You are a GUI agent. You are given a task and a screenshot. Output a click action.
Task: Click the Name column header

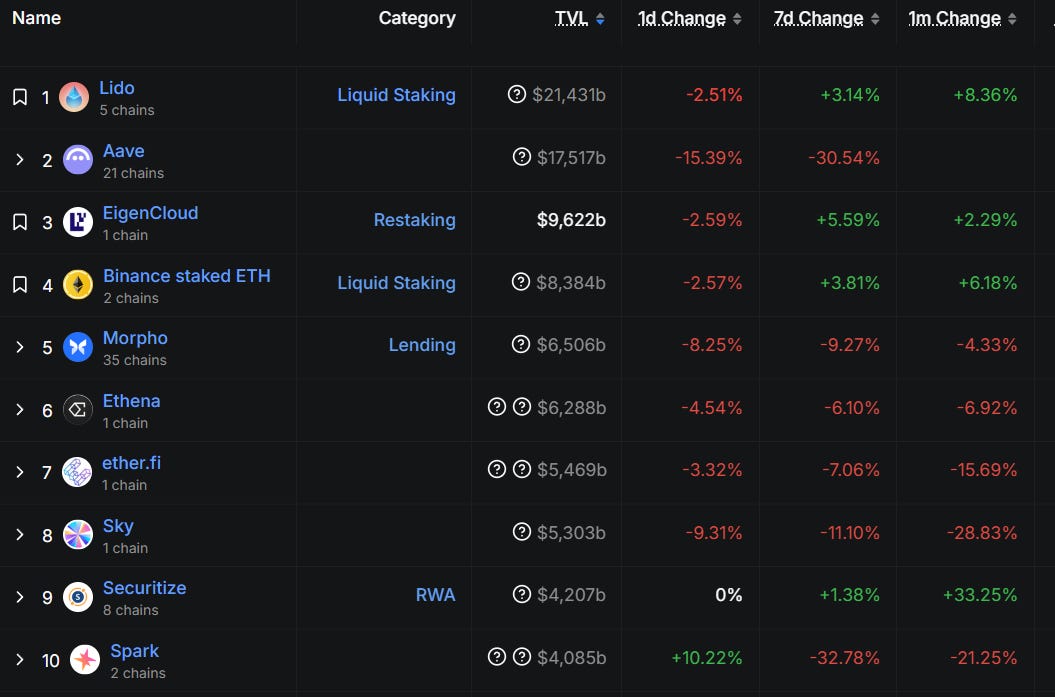[x=36, y=18]
